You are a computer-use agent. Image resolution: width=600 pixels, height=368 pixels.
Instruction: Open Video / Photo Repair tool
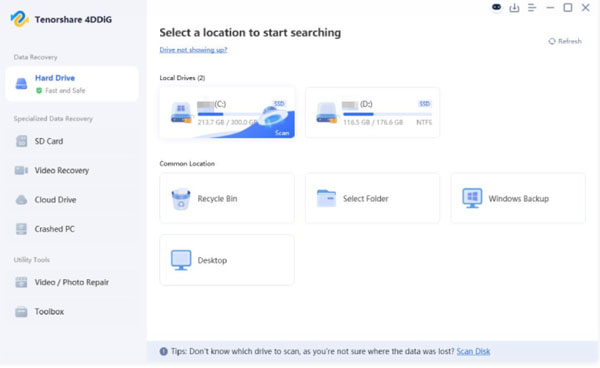click(x=72, y=282)
